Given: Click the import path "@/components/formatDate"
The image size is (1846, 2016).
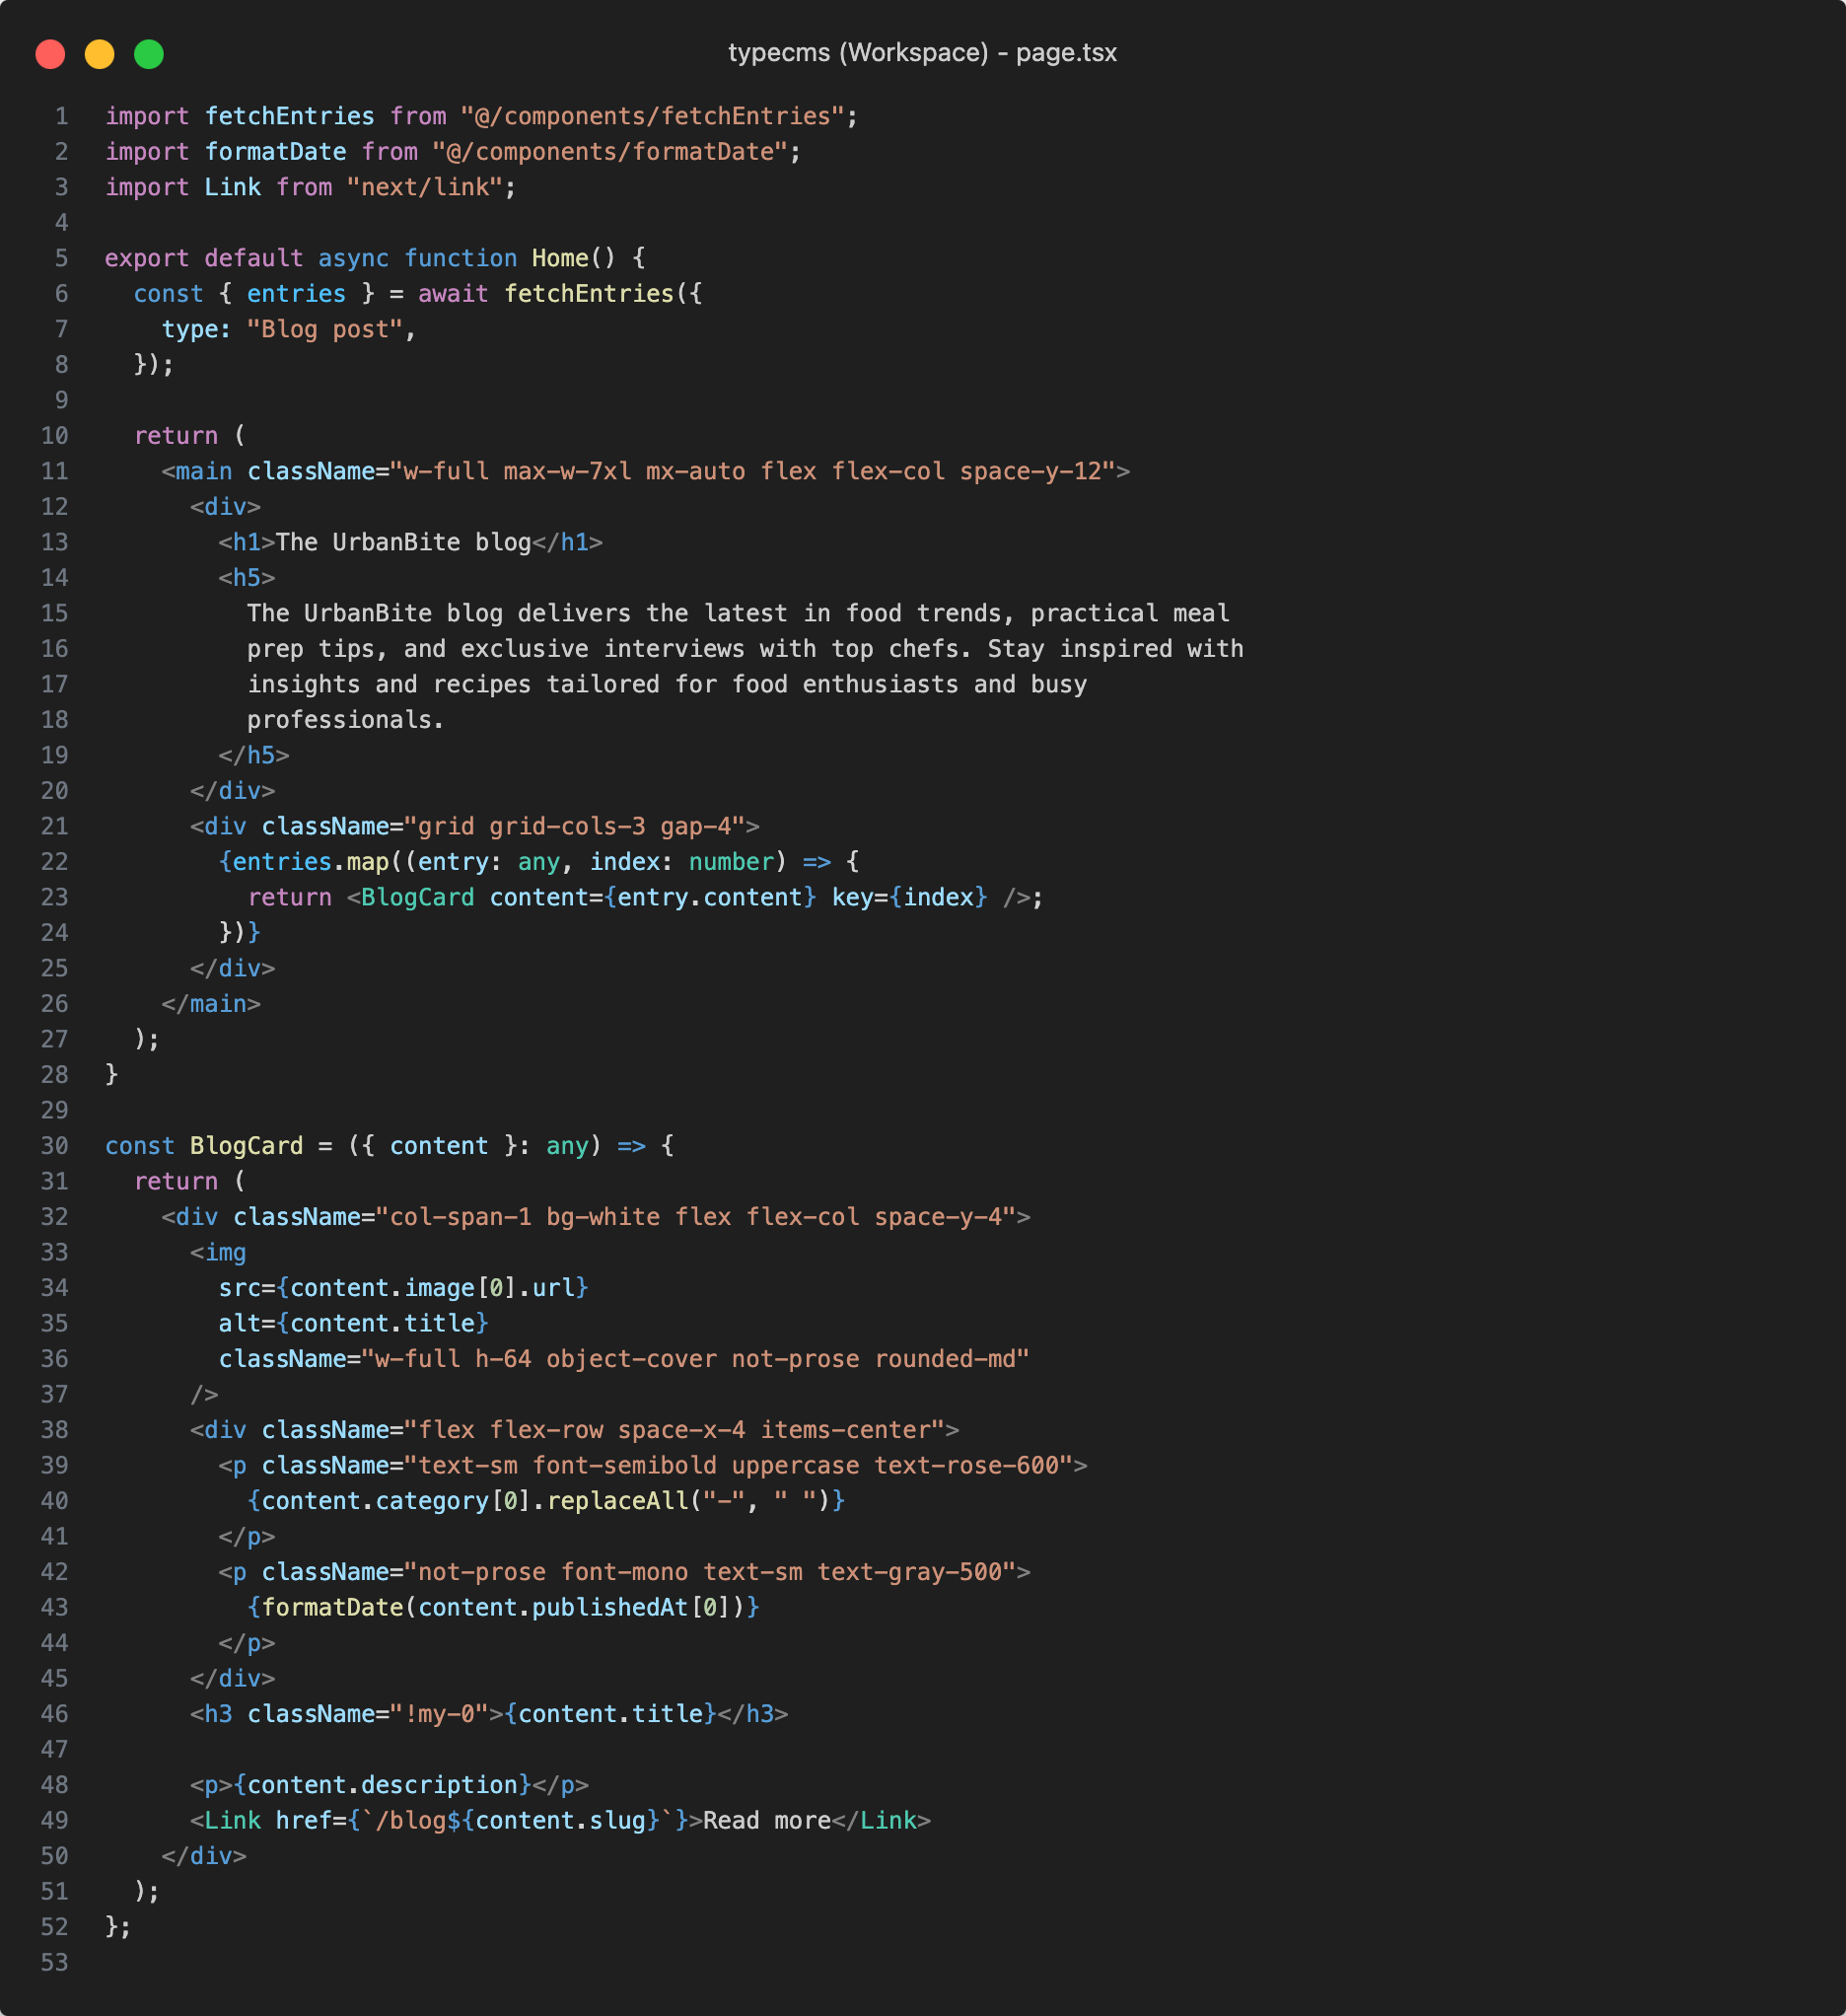Looking at the screenshot, I should [610, 152].
